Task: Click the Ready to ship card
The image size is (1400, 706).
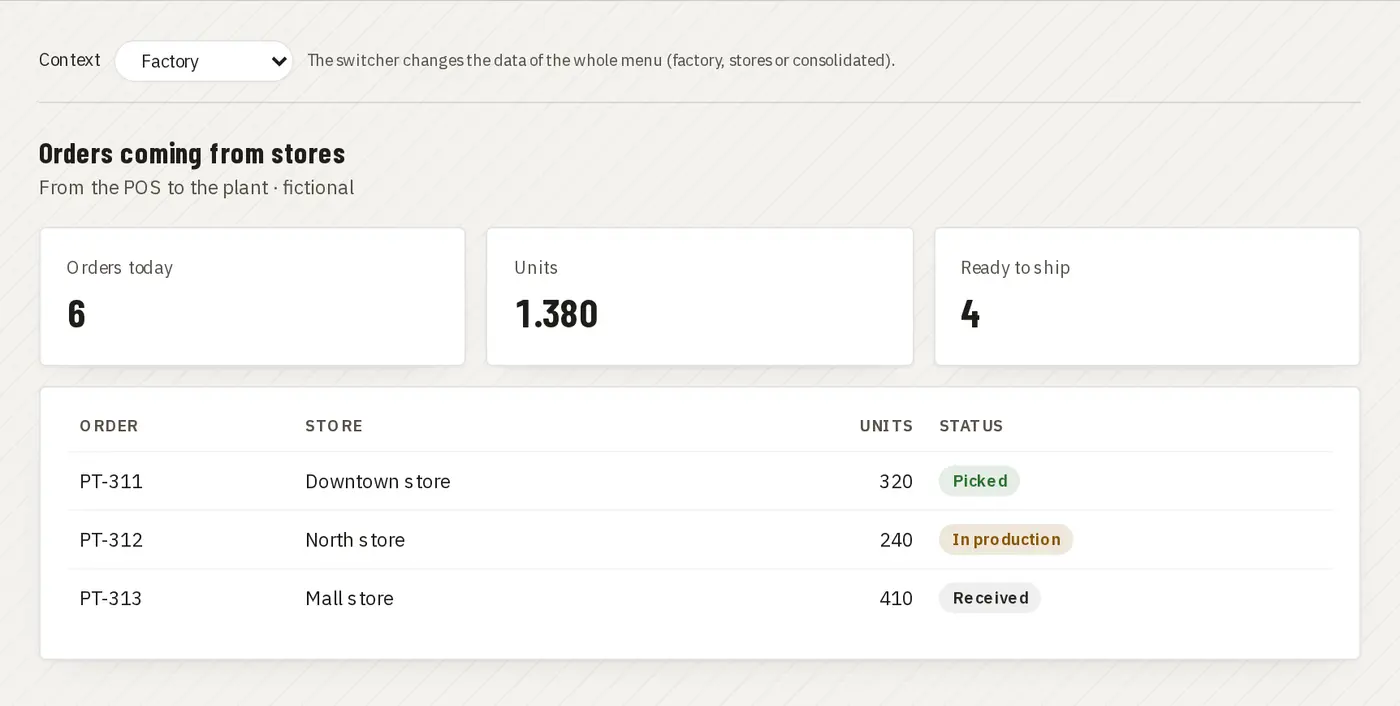Action: [x=1147, y=296]
